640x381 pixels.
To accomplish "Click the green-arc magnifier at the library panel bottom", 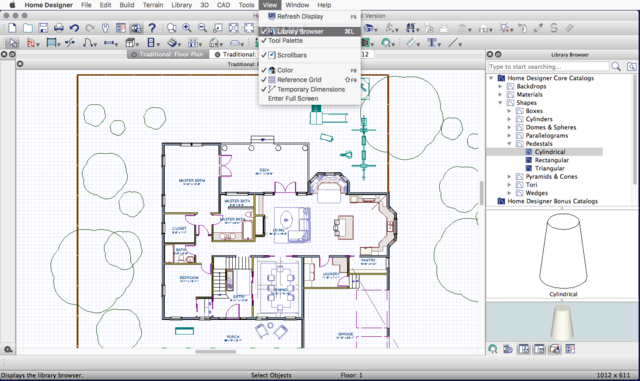I will pyautogui.click(x=493, y=349).
